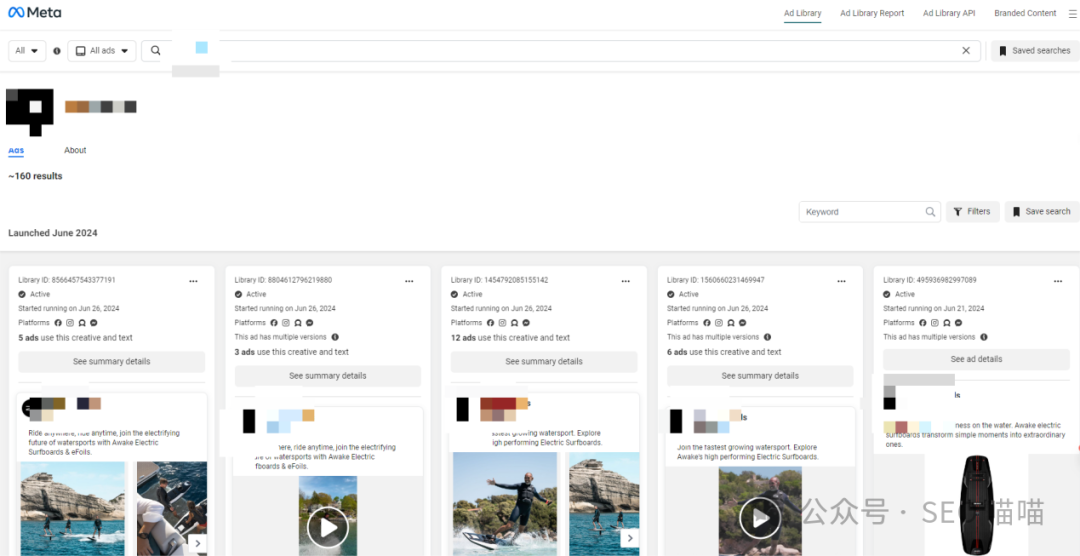
Task: Clear the search field with X icon
Action: click(966, 51)
